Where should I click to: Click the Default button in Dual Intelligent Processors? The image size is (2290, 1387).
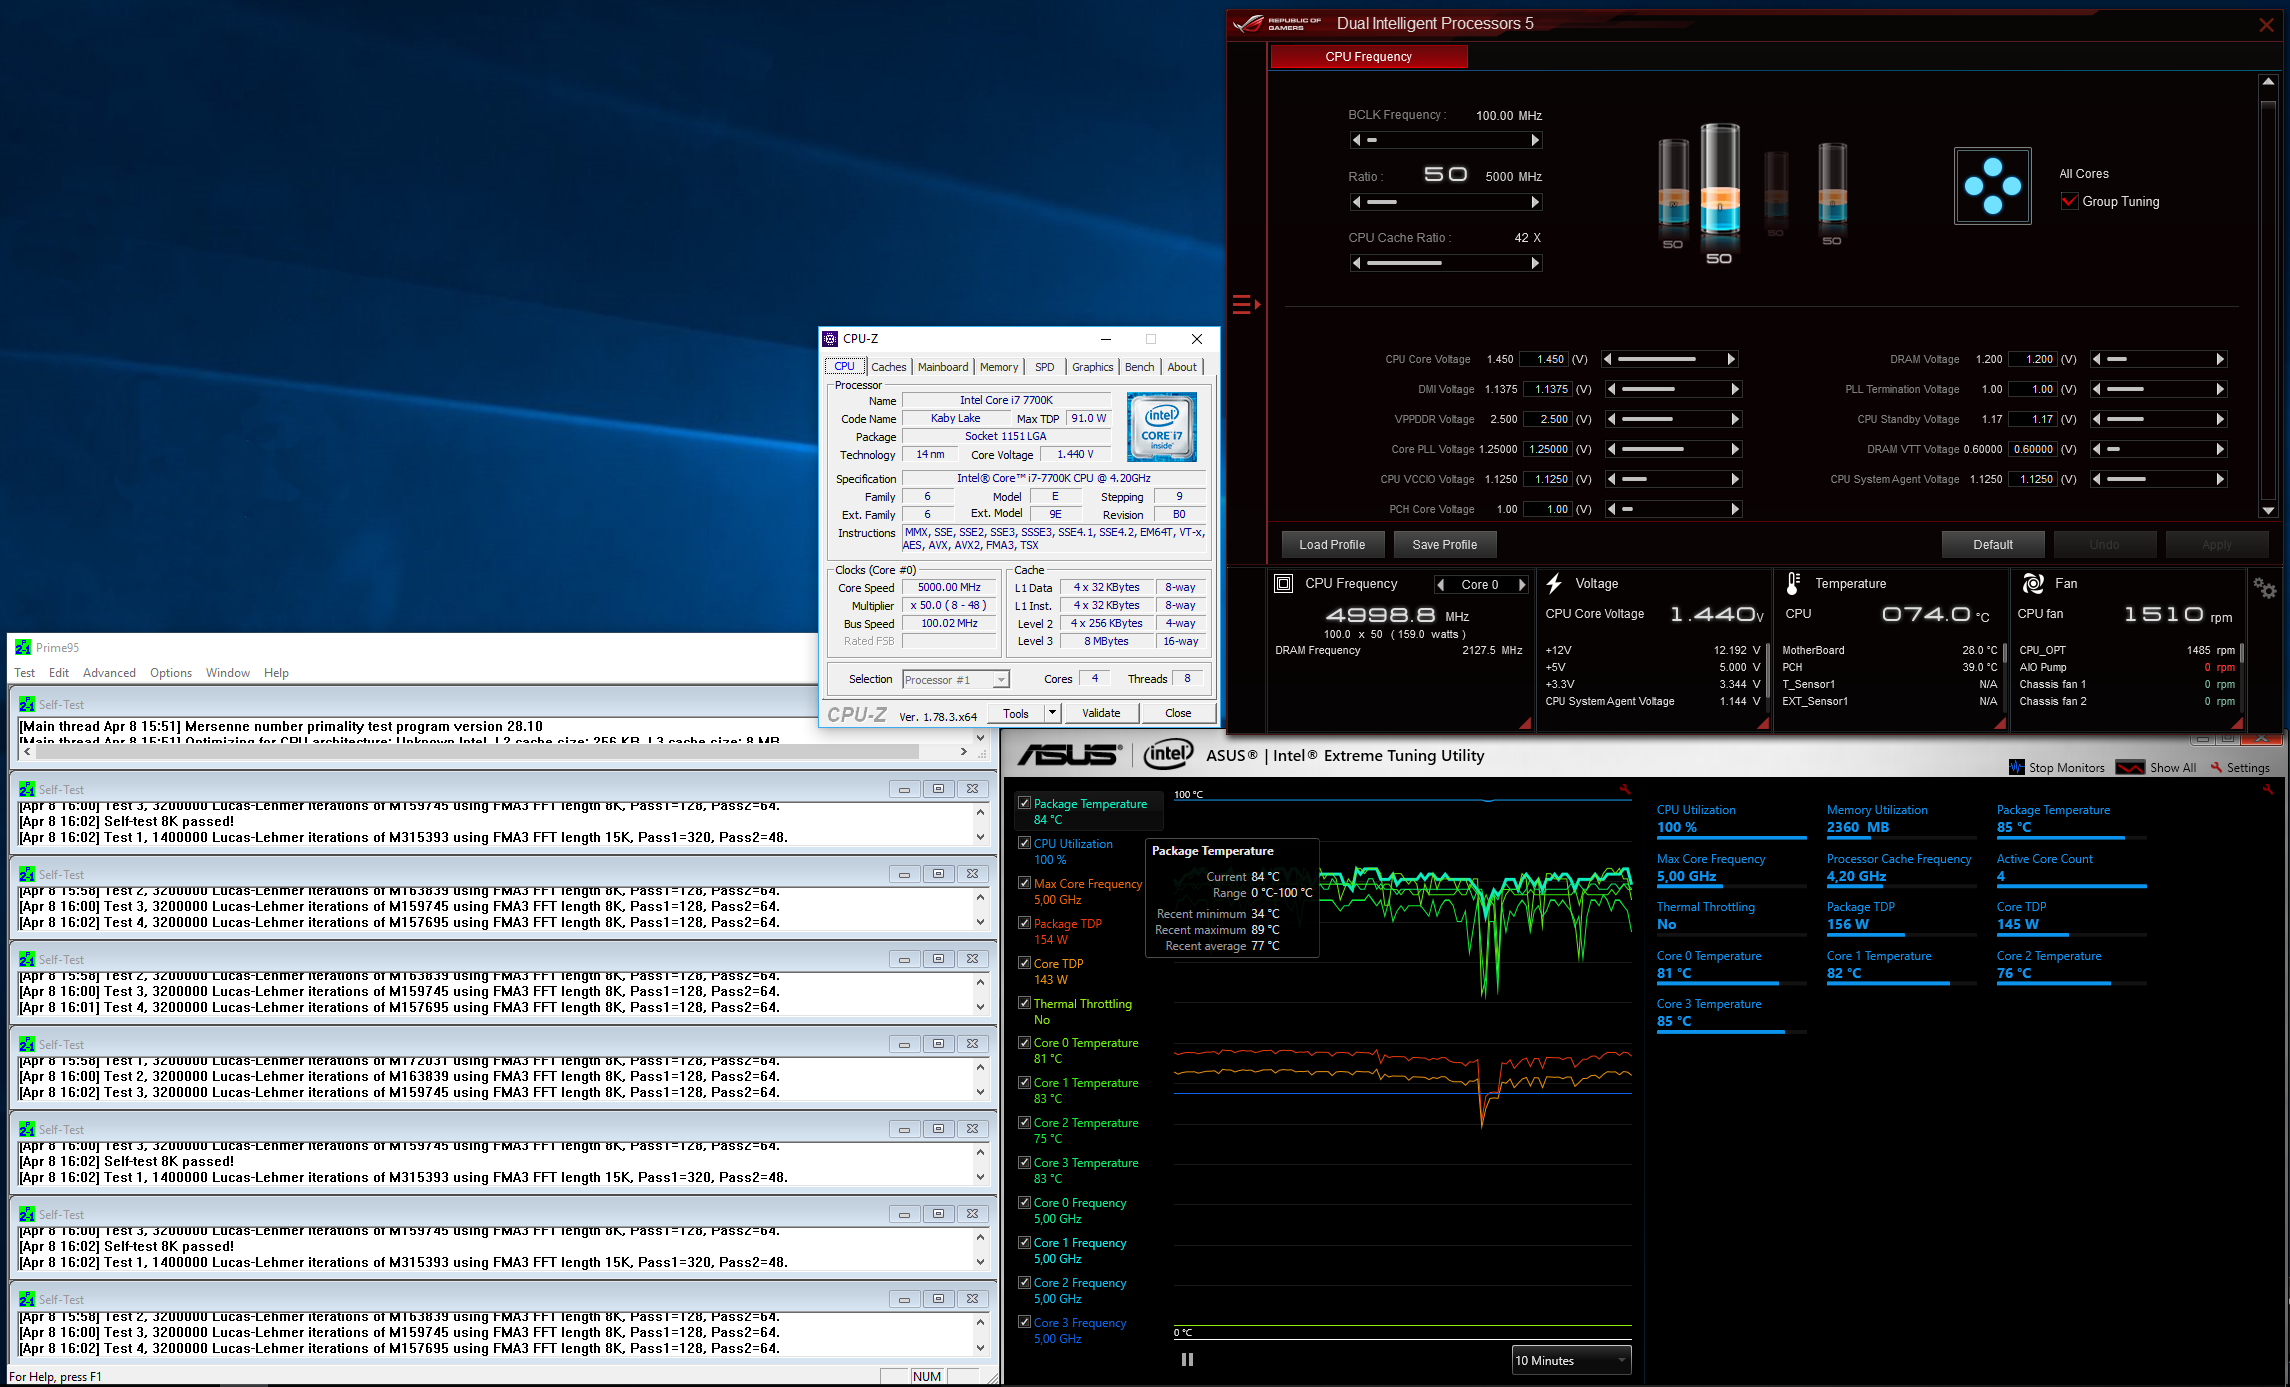coord(1993,545)
